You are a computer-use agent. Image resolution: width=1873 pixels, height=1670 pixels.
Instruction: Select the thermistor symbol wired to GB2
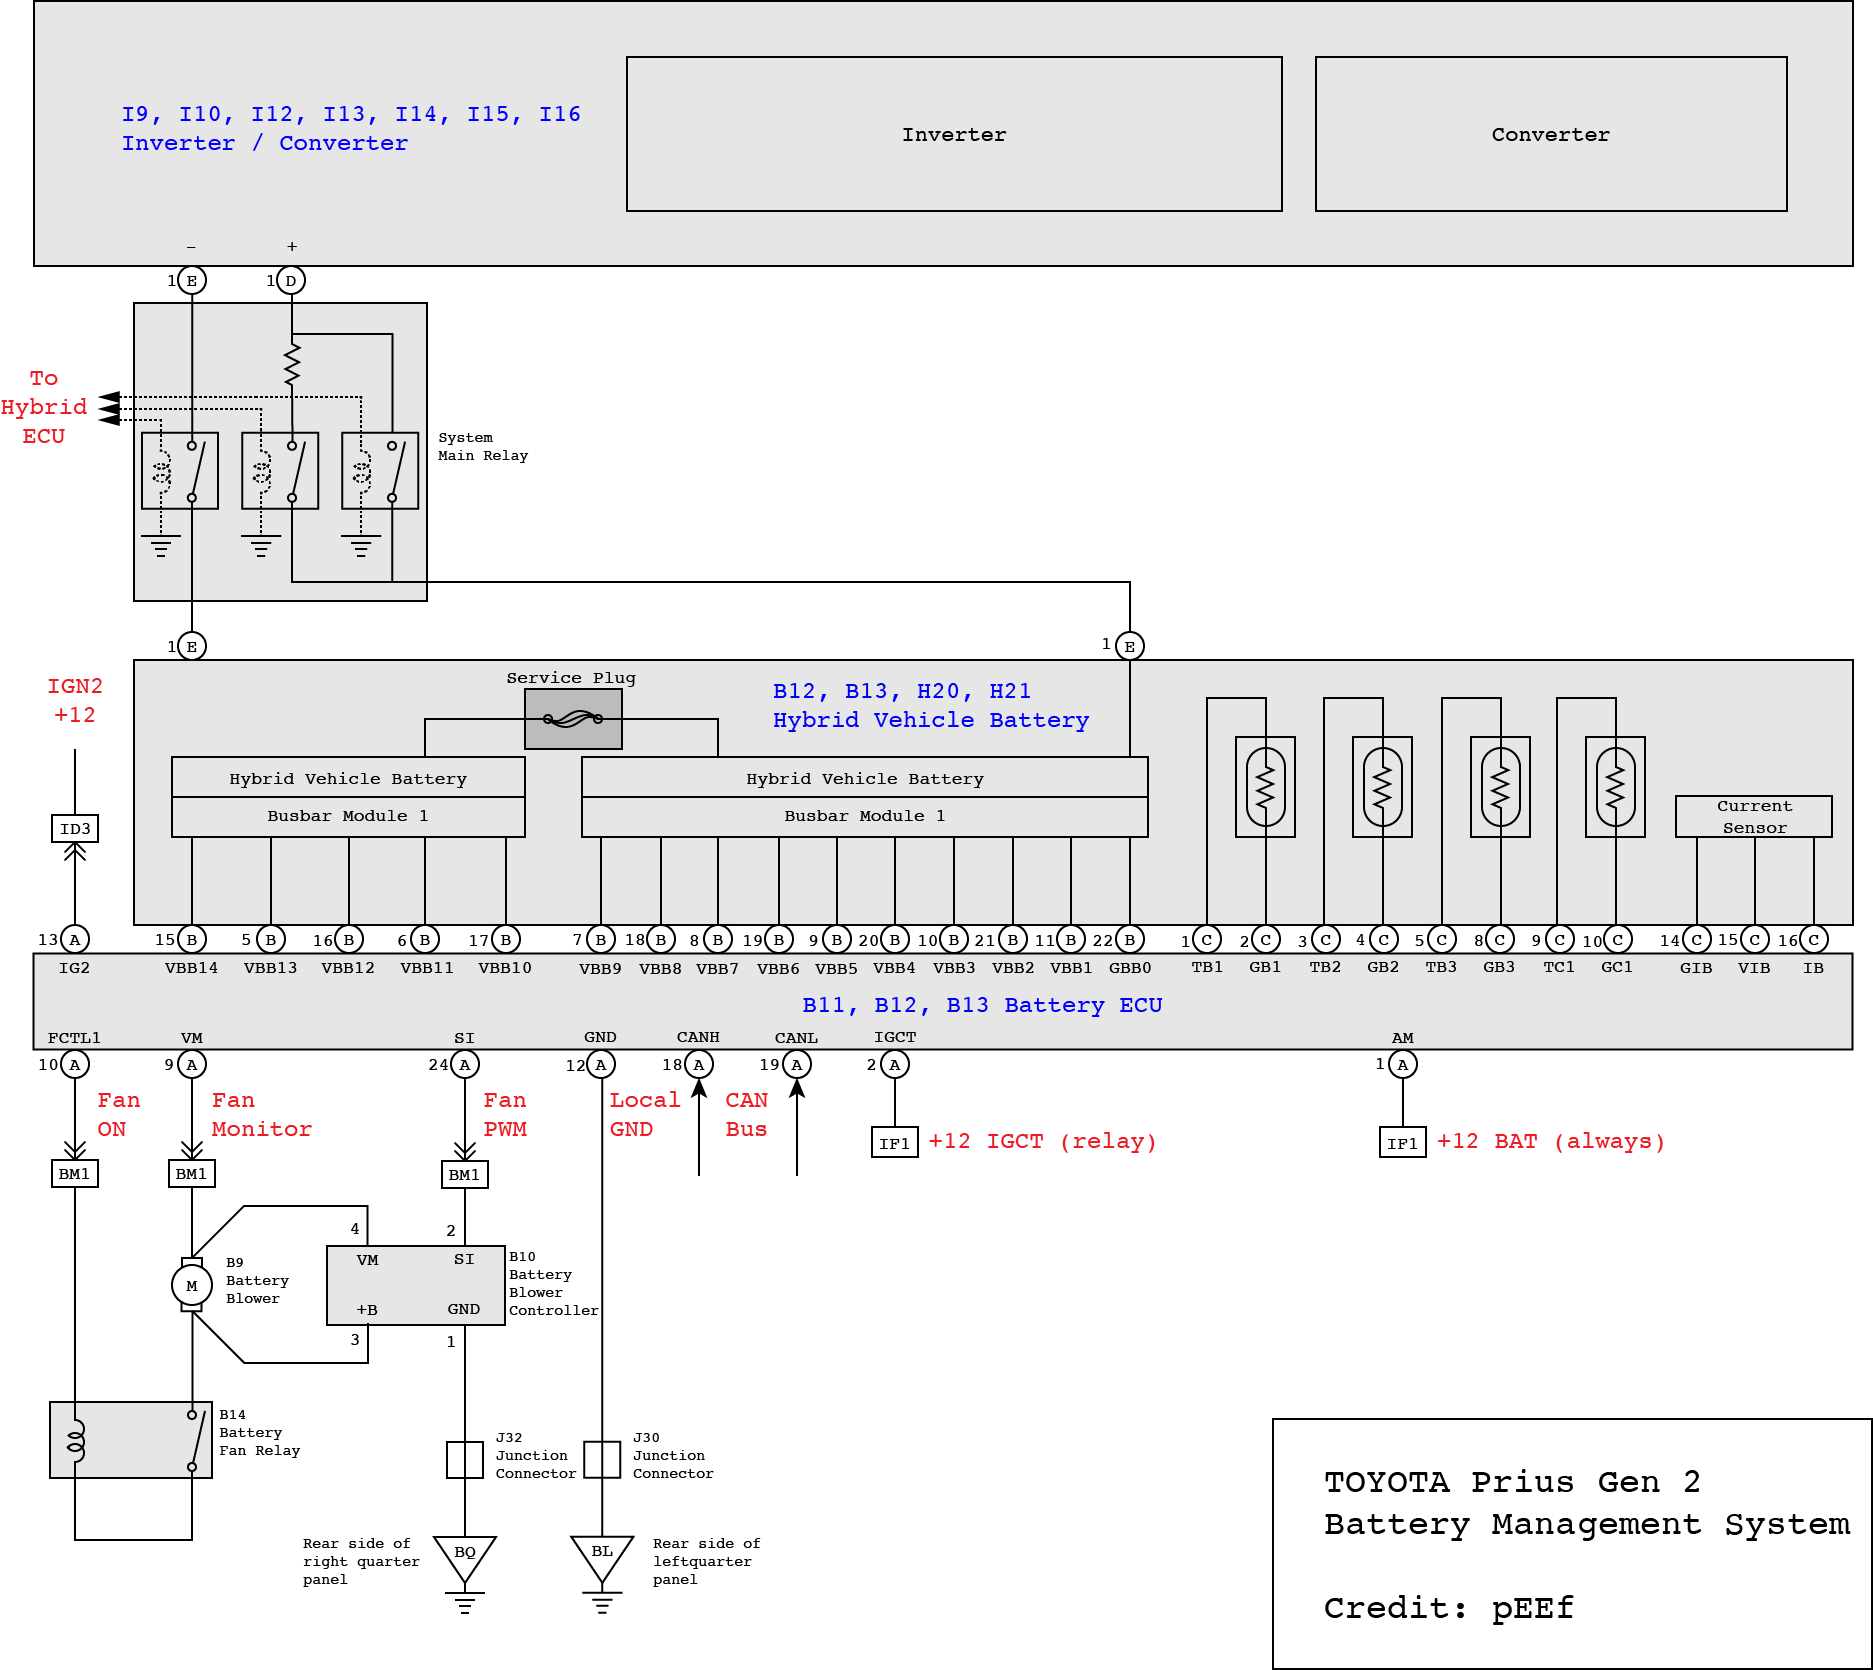point(1383,787)
